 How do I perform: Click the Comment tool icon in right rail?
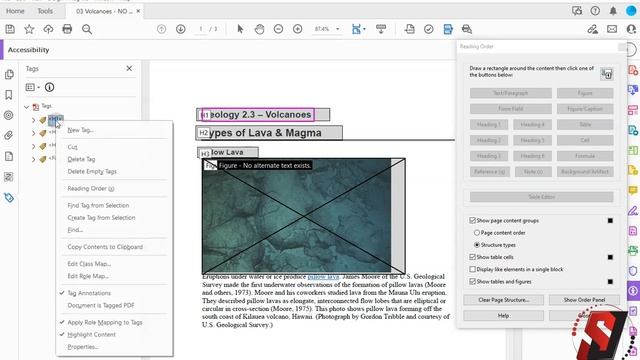(x=633, y=190)
